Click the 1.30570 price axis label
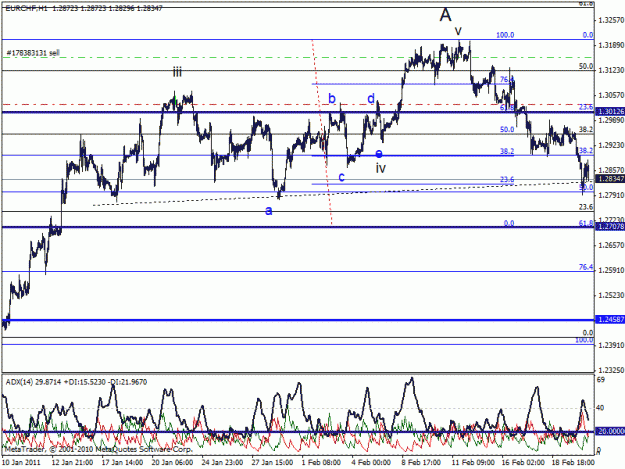The width and height of the screenshot is (625, 469). click(x=611, y=95)
